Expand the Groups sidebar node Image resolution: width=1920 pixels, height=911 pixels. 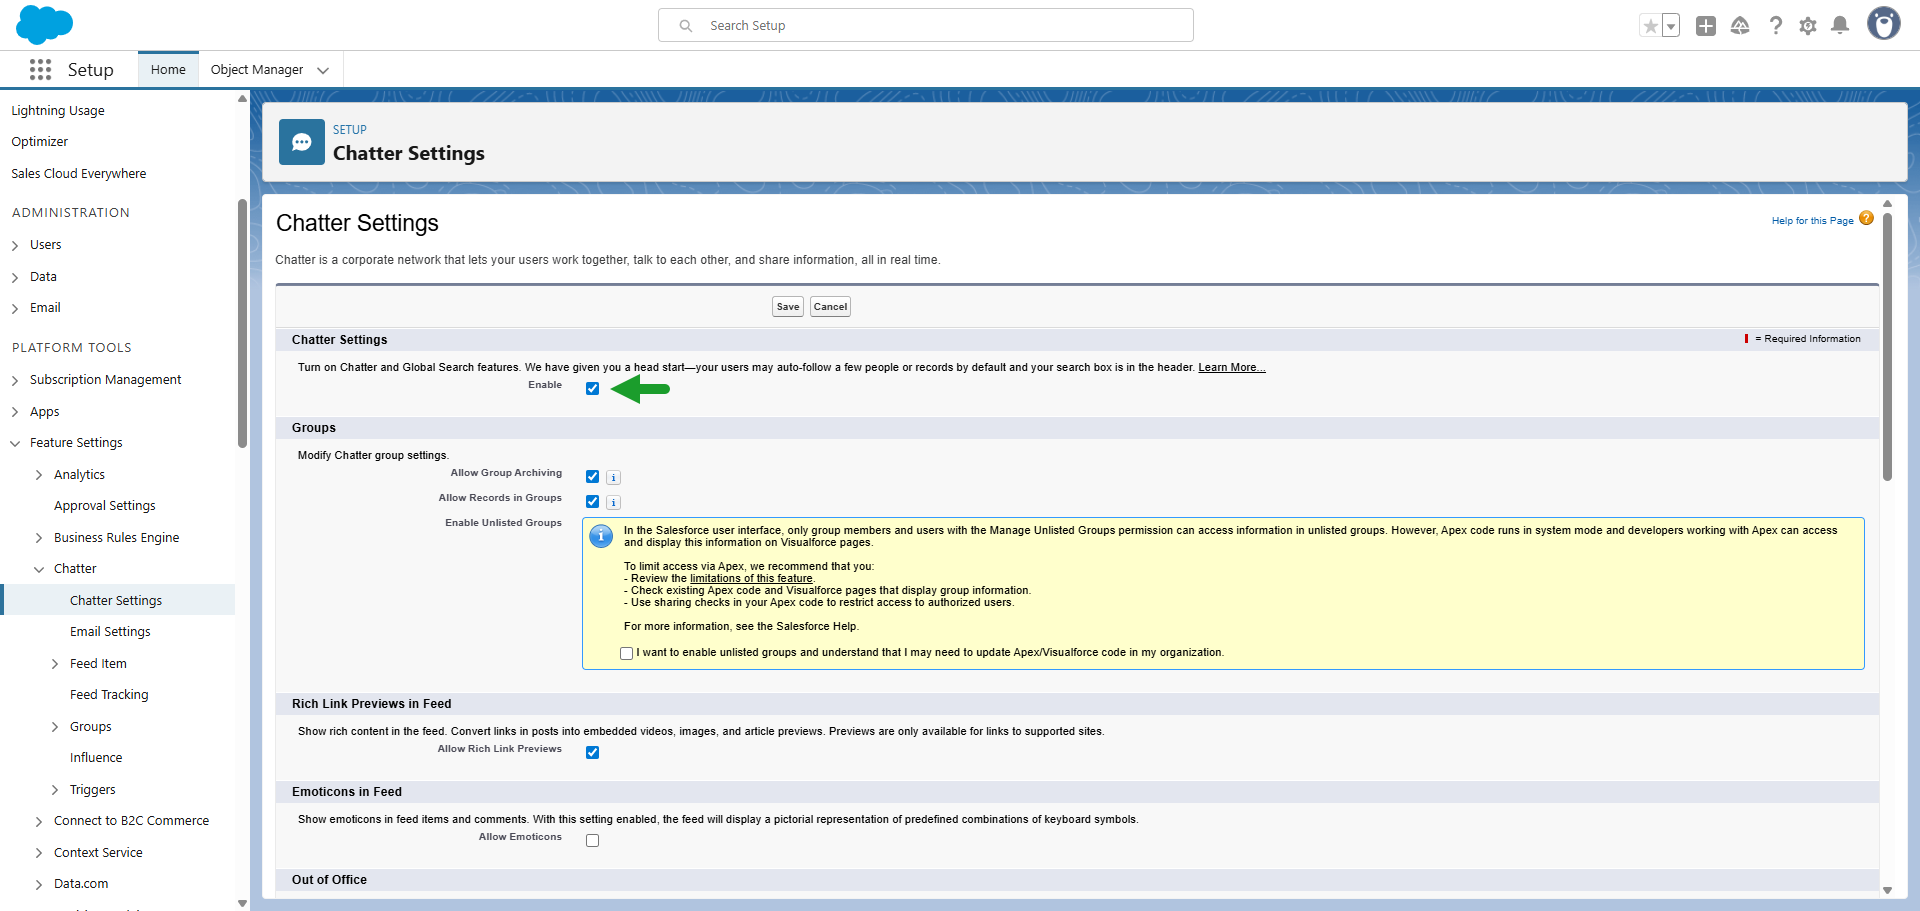pyautogui.click(x=55, y=728)
